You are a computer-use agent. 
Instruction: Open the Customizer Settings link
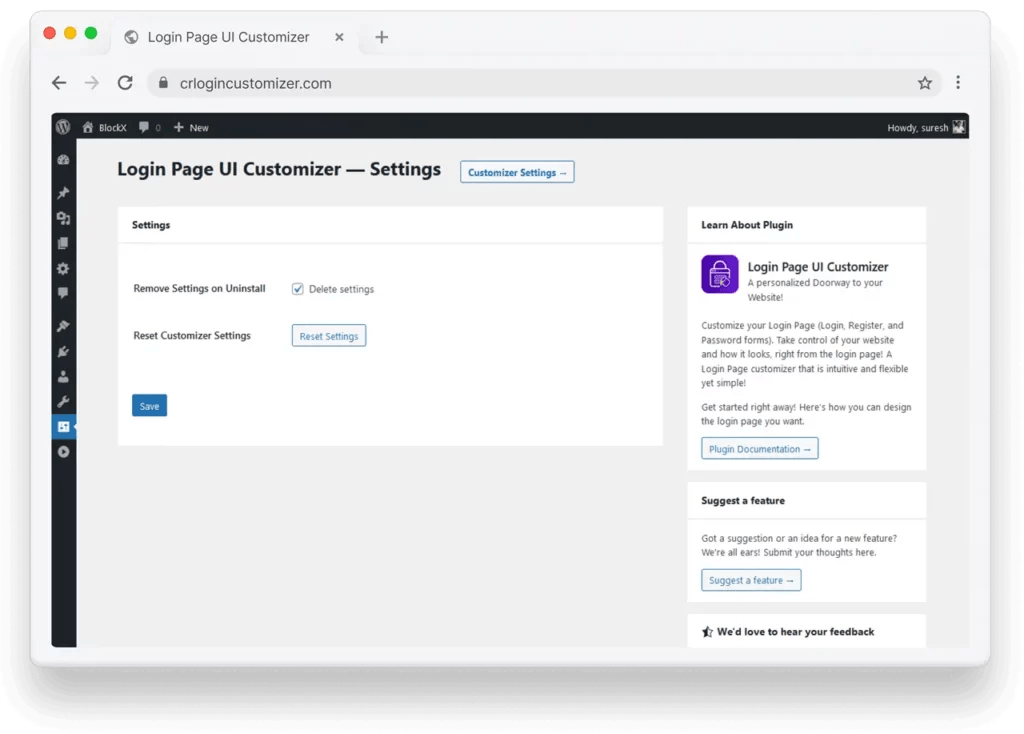point(516,171)
